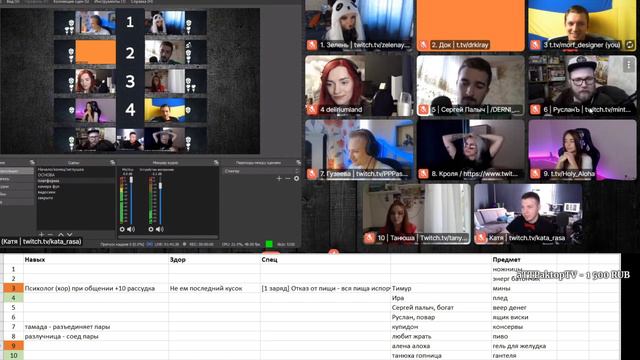
Task: Click cell 'веер денег'
Action: 524,307
